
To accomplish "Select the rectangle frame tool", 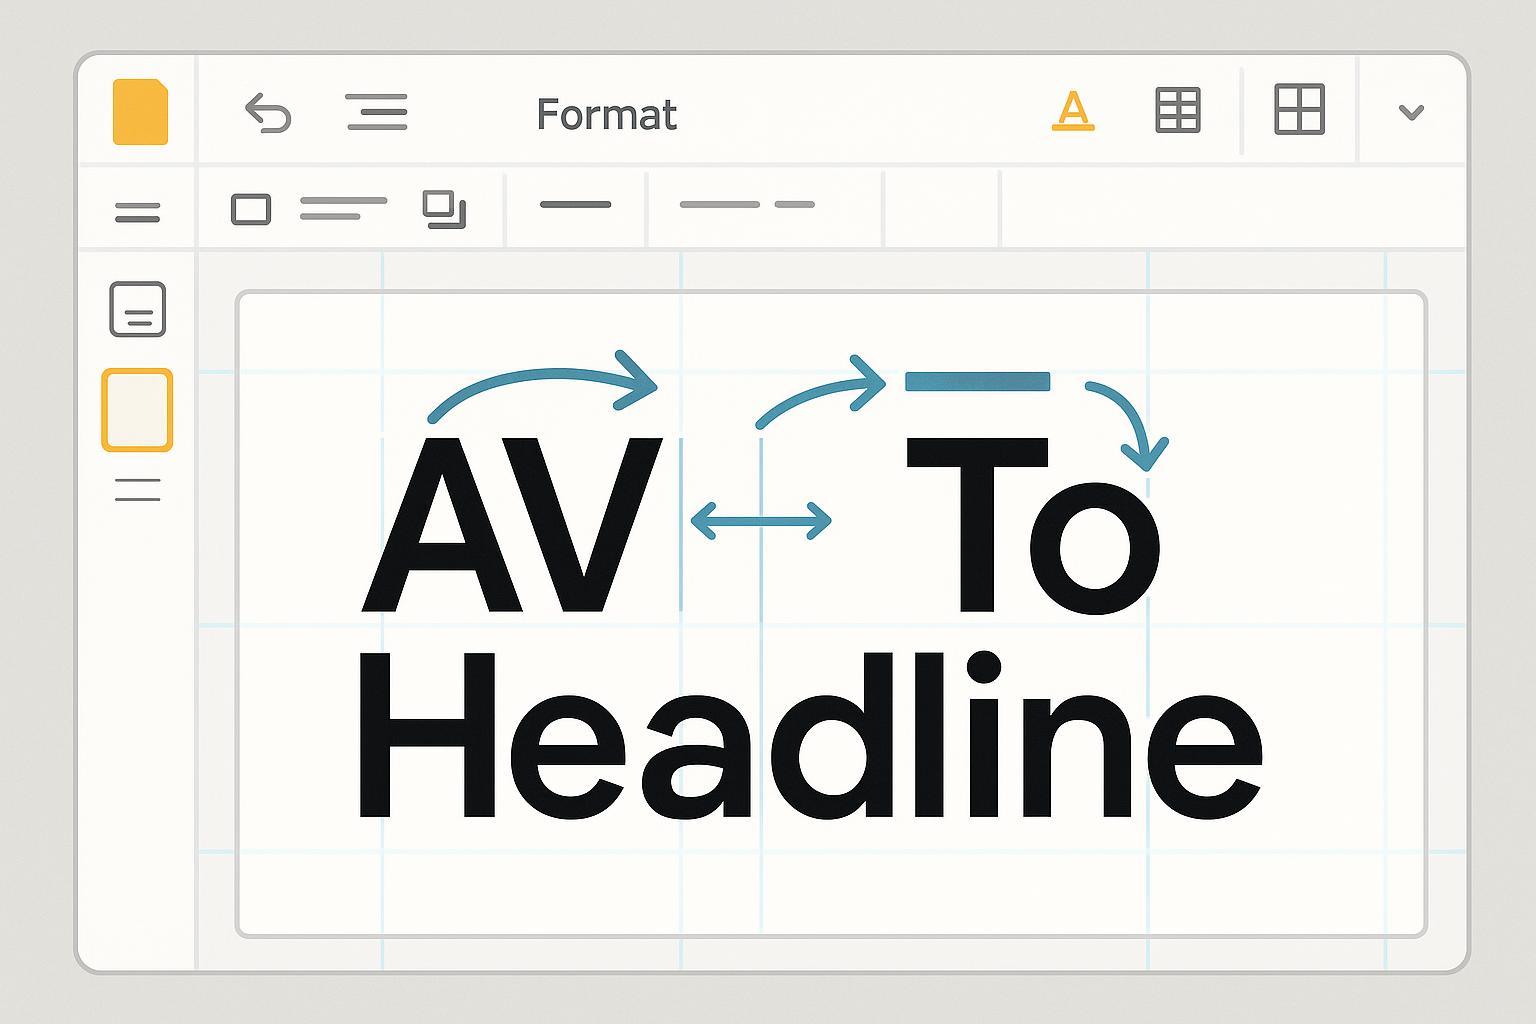I will tap(251, 210).
